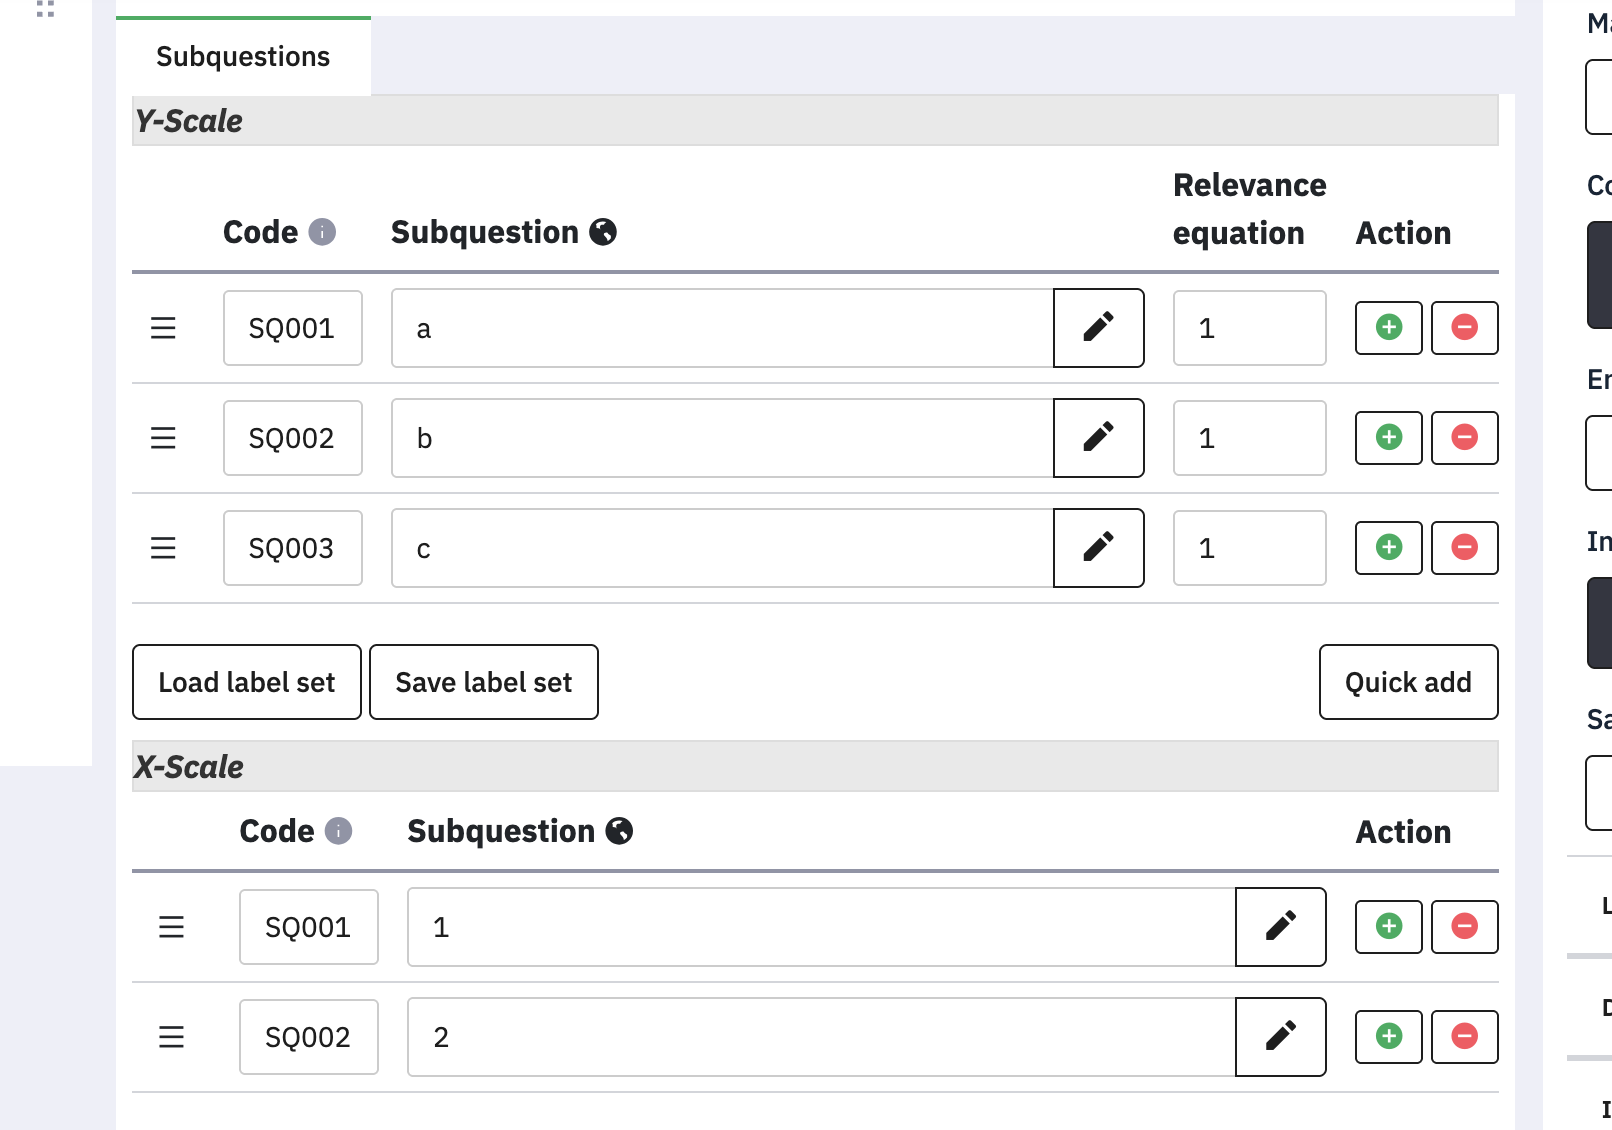
Task: Add a row after Y-Scale SQ001
Action: point(1388,328)
